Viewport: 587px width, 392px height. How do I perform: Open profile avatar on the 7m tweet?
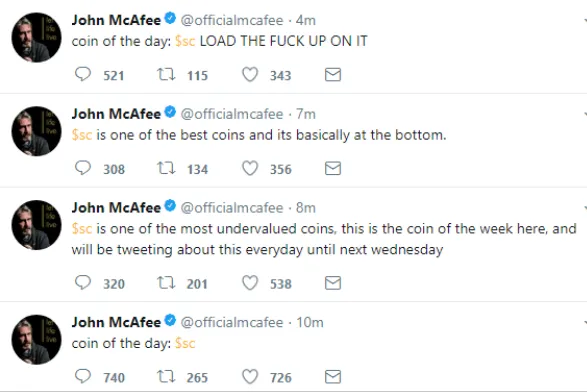click(36, 131)
